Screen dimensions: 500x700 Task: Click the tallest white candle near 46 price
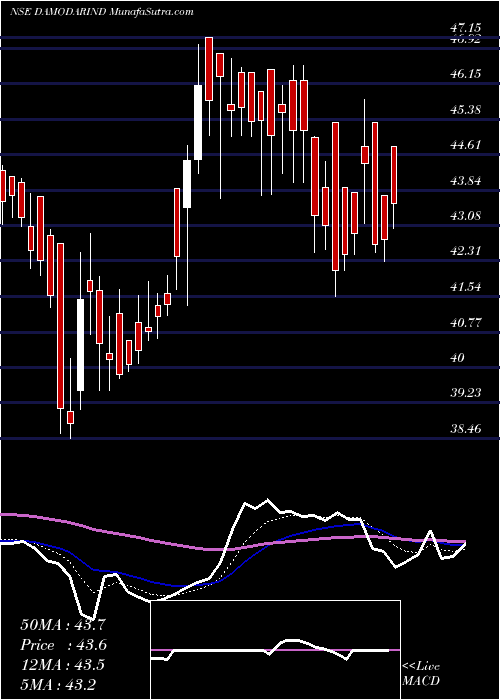[198, 122]
